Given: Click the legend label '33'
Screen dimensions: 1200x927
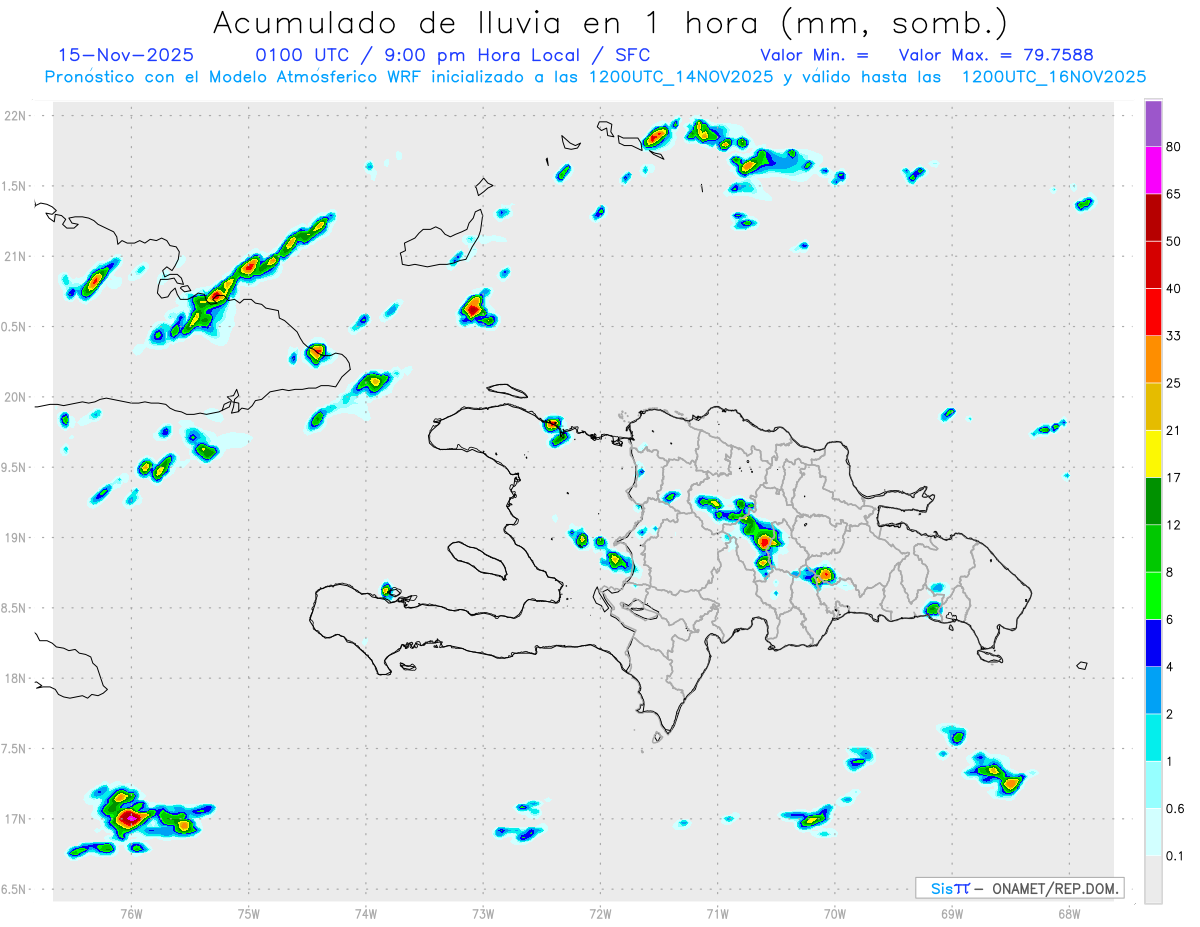Looking at the screenshot, I should pyautogui.click(x=1174, y=336).
